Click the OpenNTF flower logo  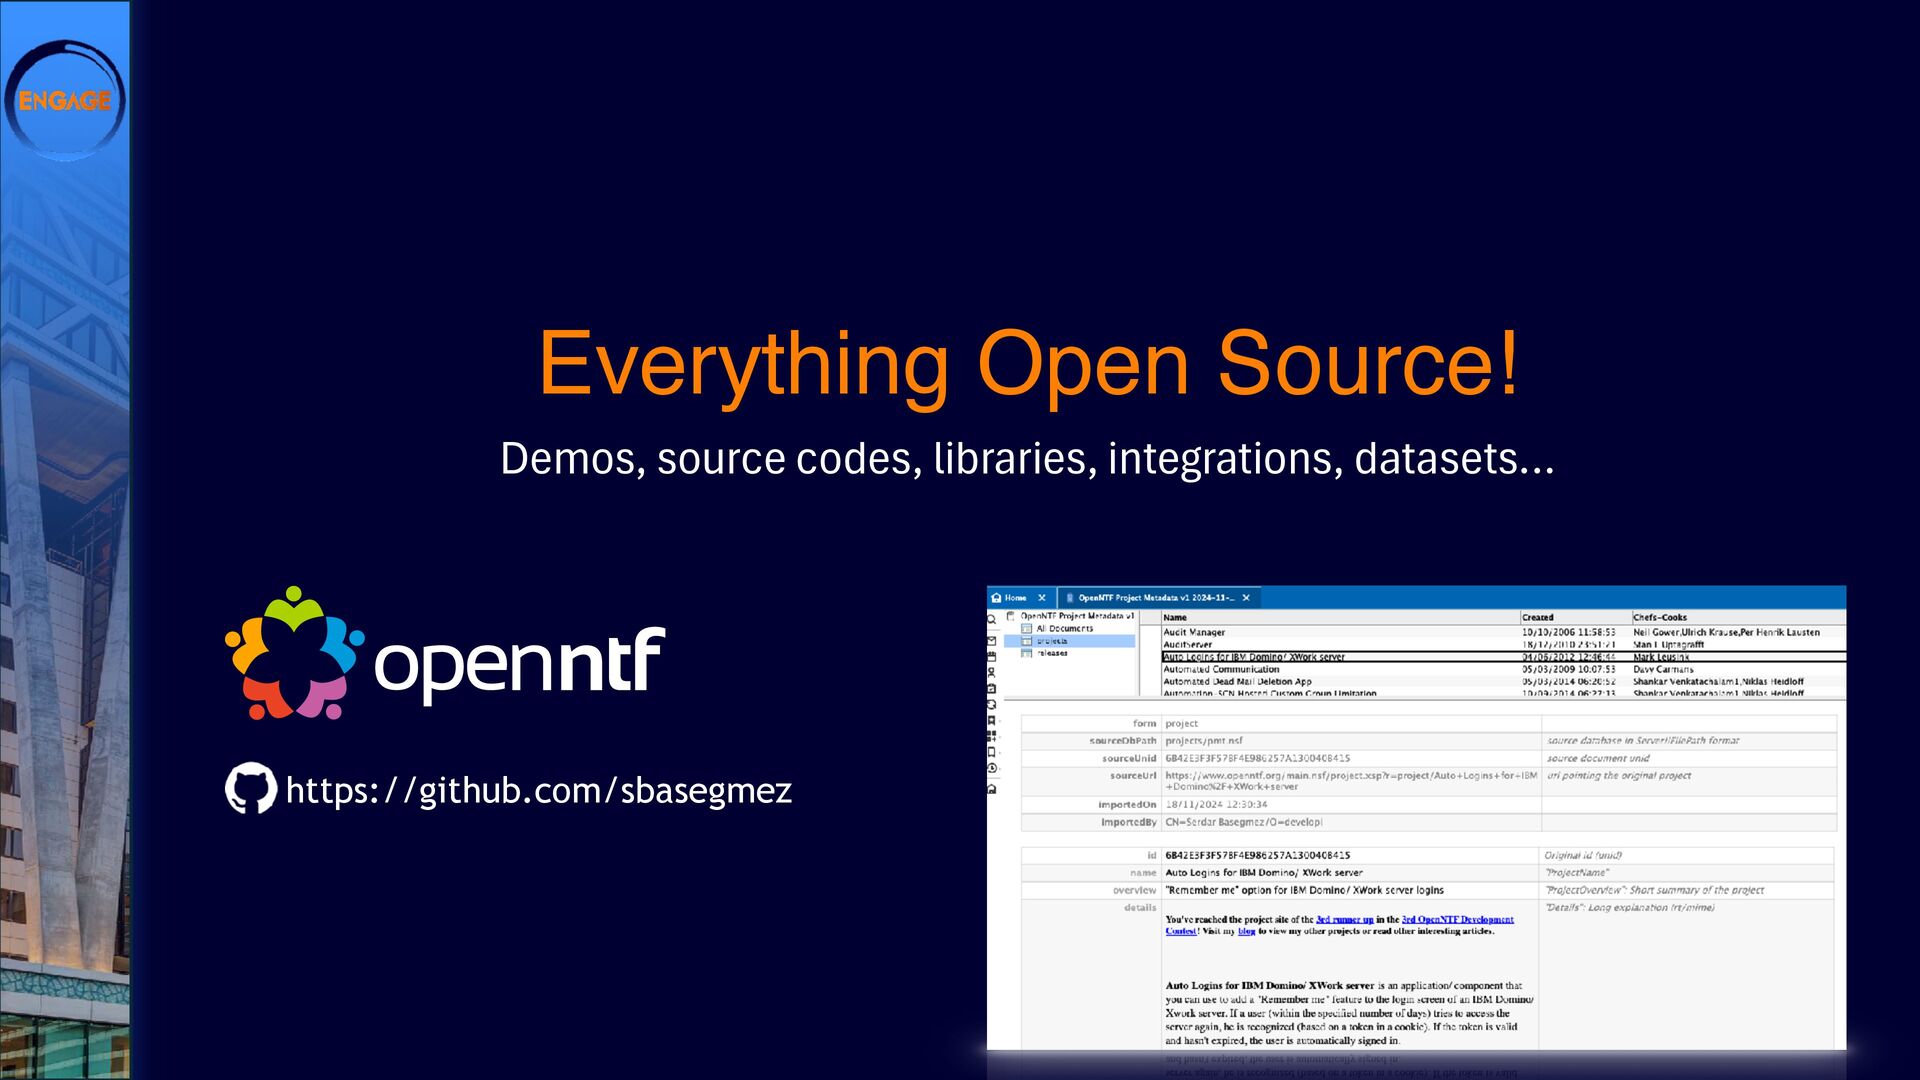click(295, 653)
